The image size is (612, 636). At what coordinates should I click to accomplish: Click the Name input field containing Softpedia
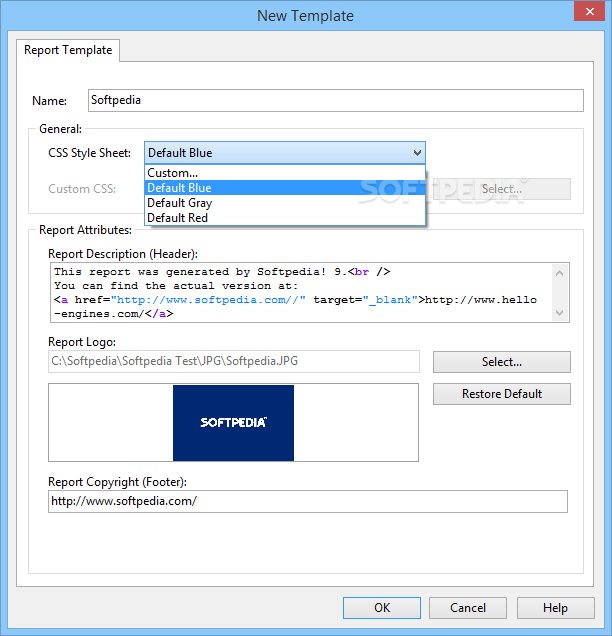coord(336,100)
